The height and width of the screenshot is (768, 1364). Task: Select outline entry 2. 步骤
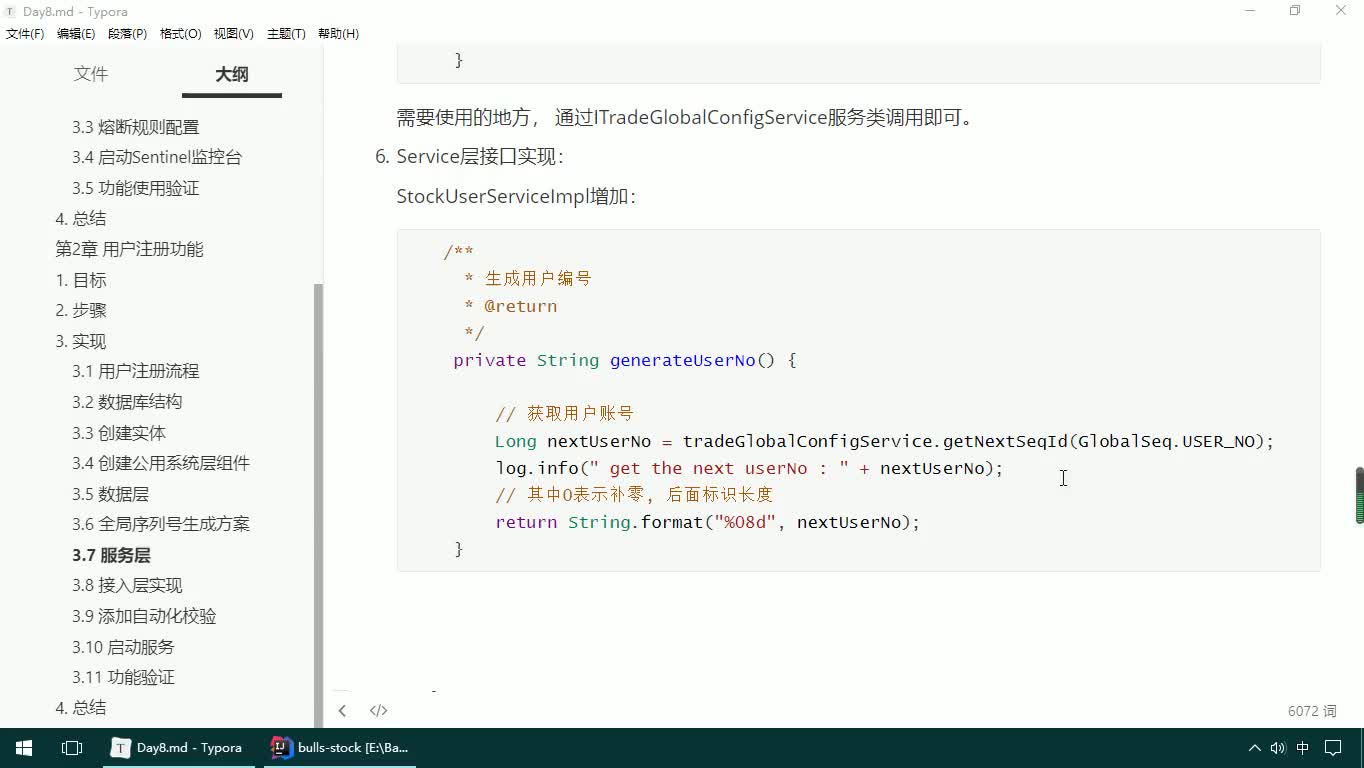(81, 310)
